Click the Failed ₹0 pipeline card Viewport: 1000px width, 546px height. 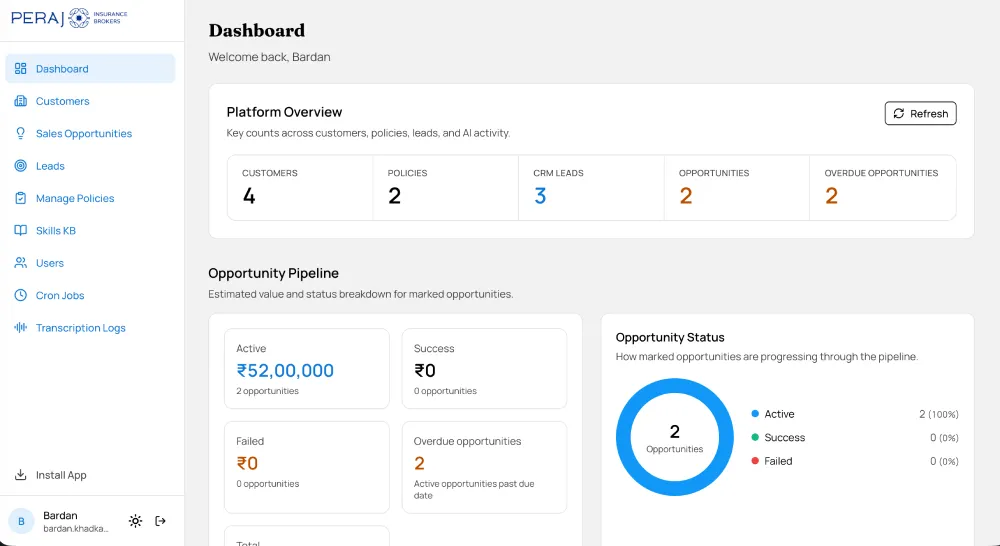tap(307, 467)
